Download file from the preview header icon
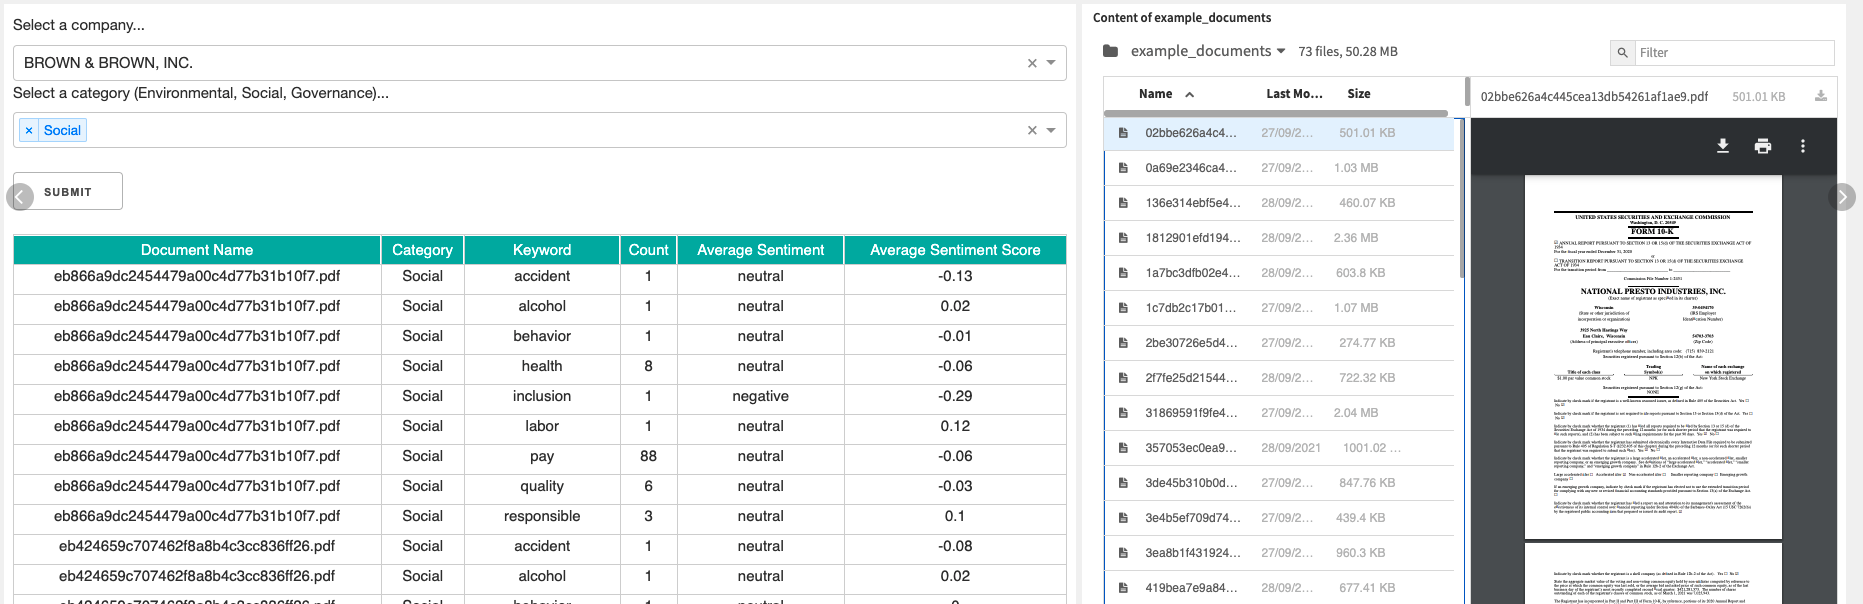The width and height of the screenshot is (1863, 604). tap(1821, 96)
